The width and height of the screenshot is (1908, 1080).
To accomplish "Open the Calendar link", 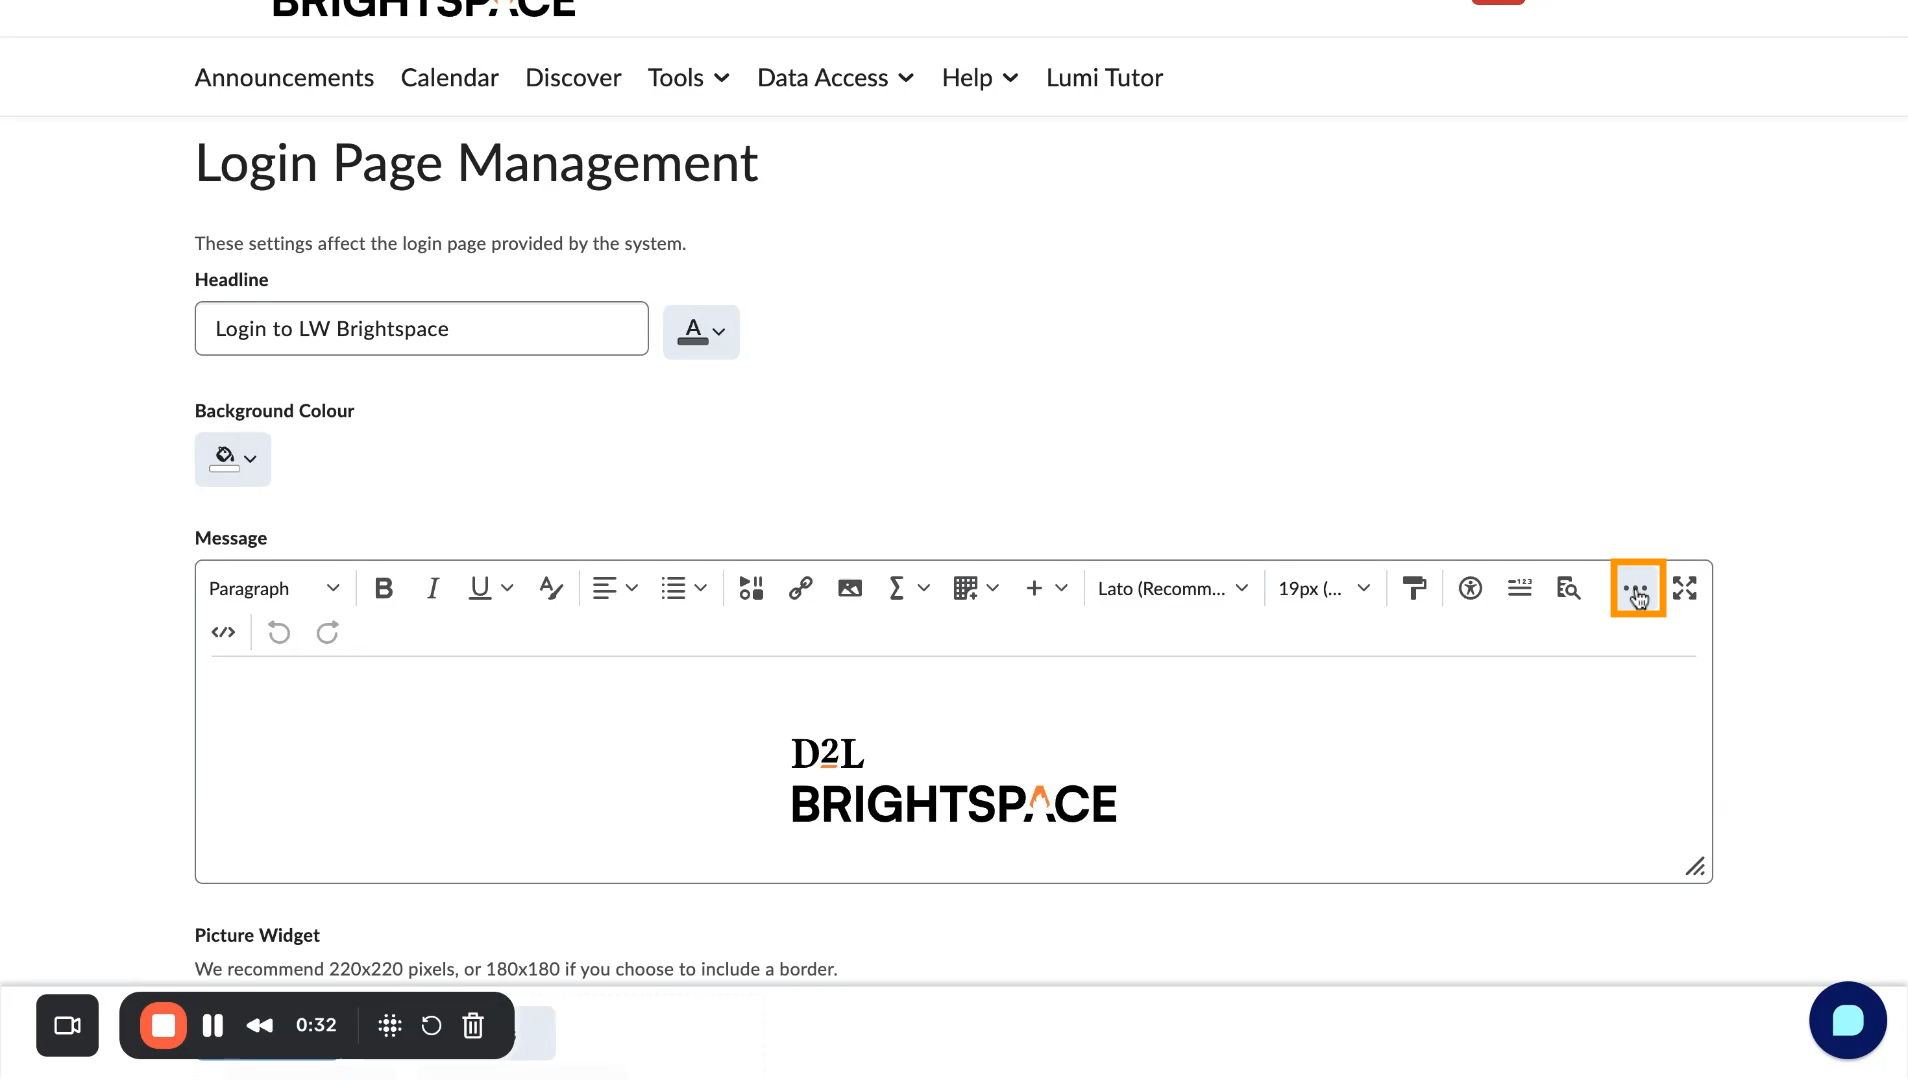I will (450, 78).
